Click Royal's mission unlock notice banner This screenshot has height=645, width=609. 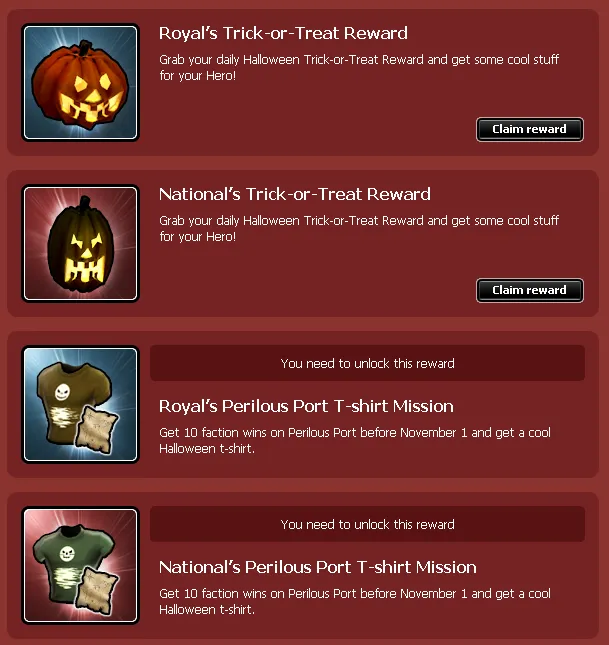367,363
